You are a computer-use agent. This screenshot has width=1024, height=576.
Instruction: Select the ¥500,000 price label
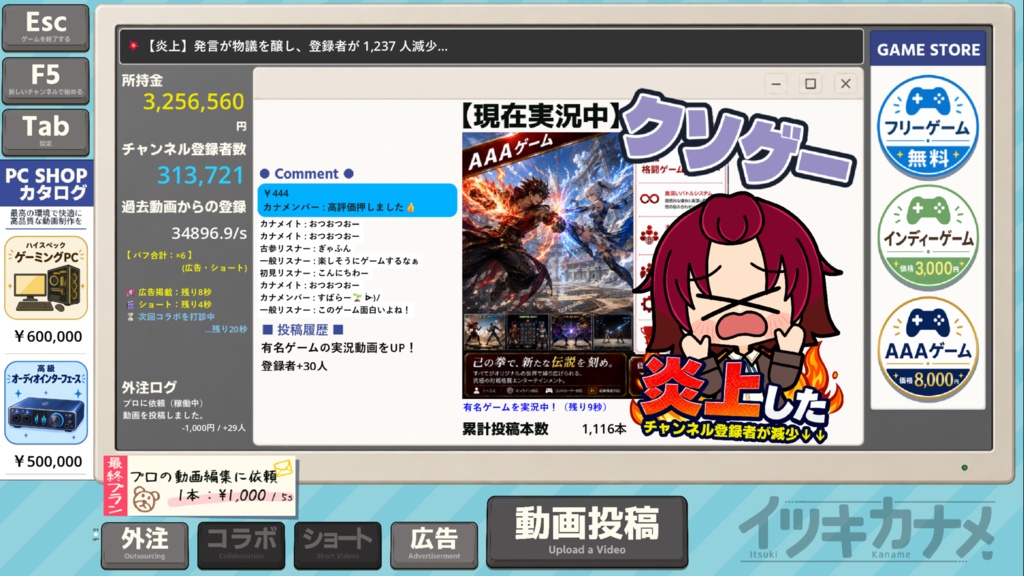coord(48,461)
